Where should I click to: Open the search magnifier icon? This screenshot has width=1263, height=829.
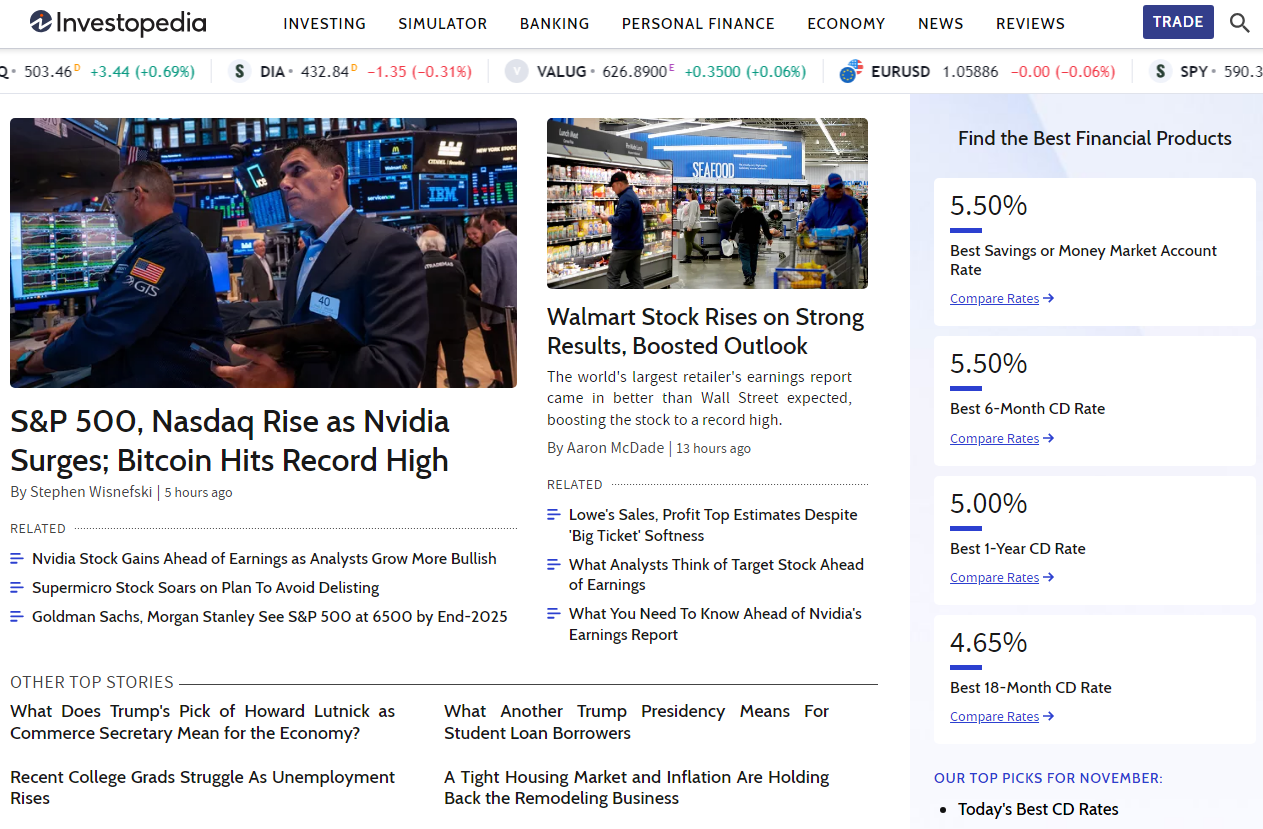click(1239, 23)
